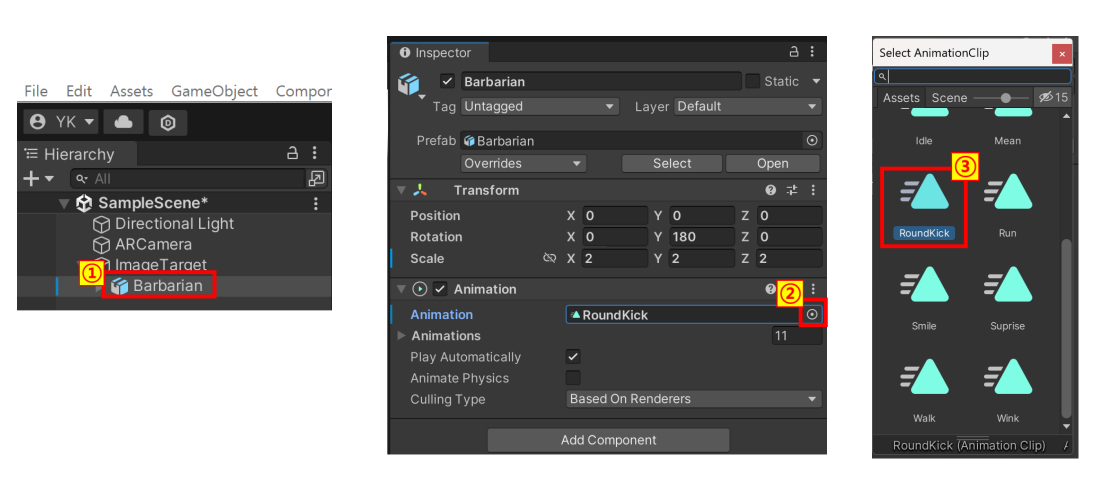
Task: Focus the Select AnimationClip search box
Action: tap(972, 77)
